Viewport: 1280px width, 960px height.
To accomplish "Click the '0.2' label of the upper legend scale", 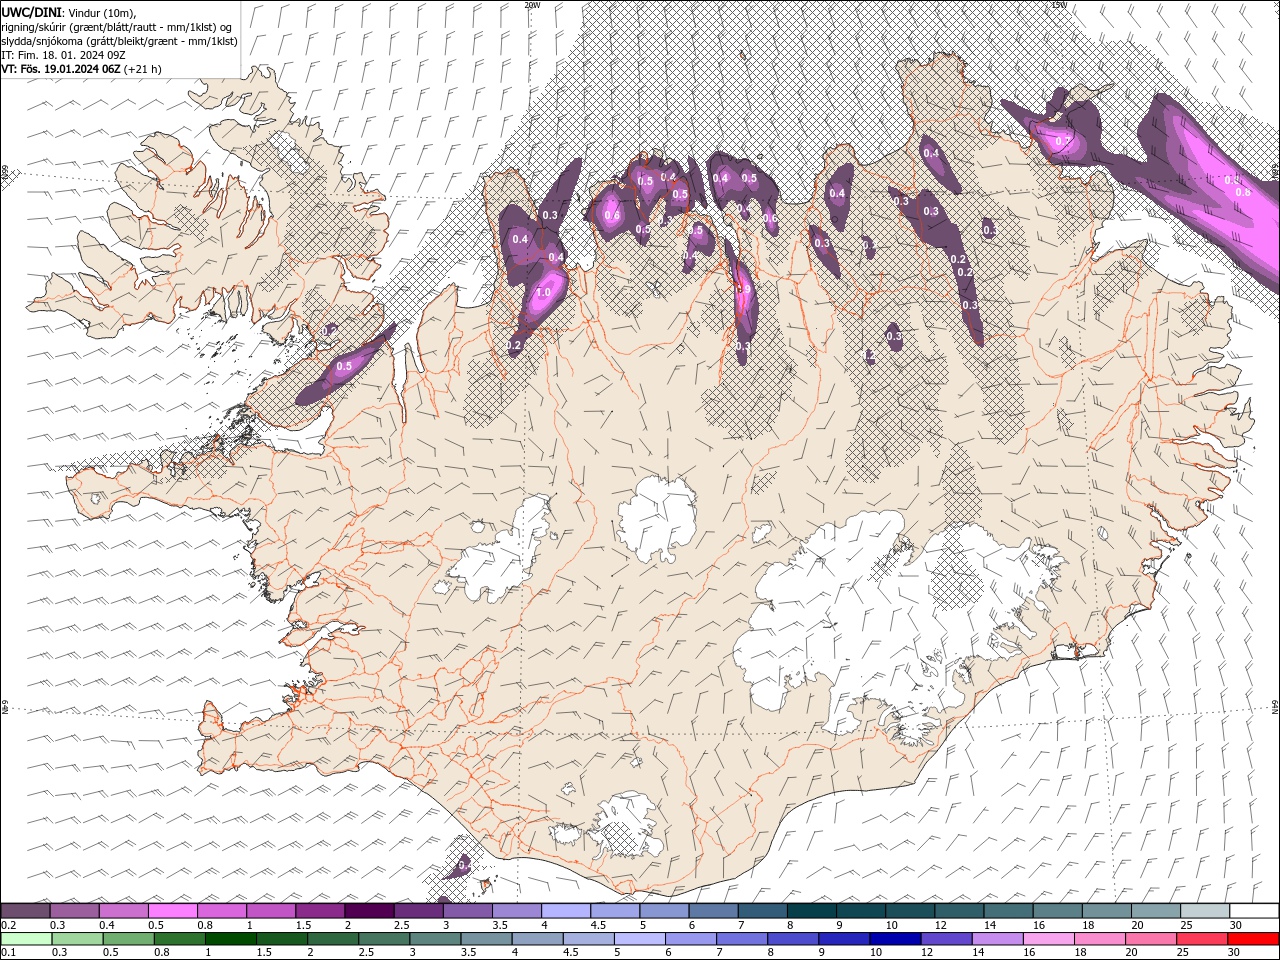I will (x=9, y=925).
